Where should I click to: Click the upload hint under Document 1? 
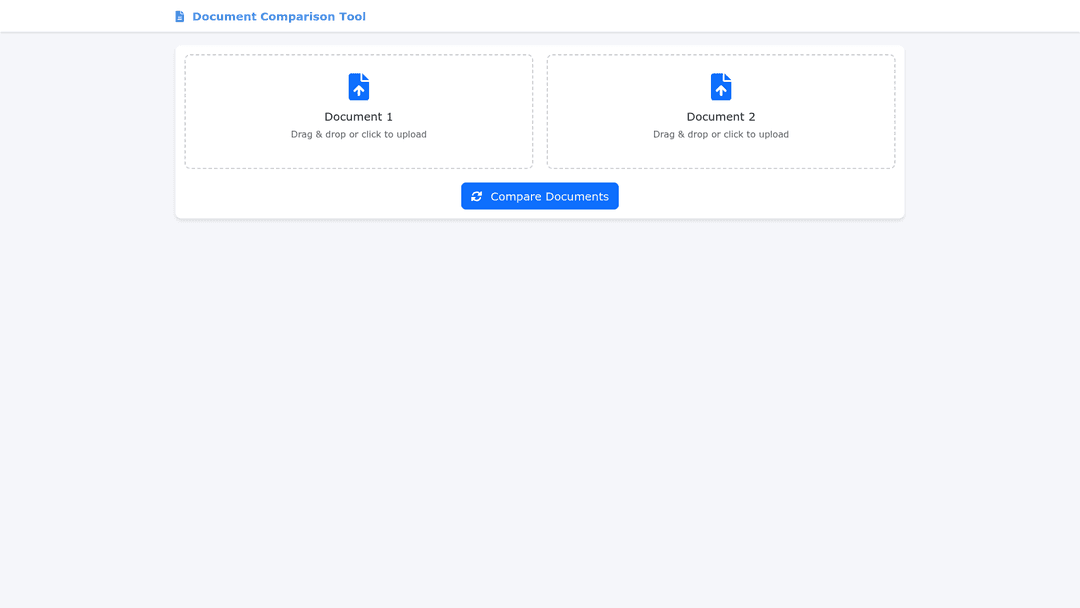click(359, 134)
